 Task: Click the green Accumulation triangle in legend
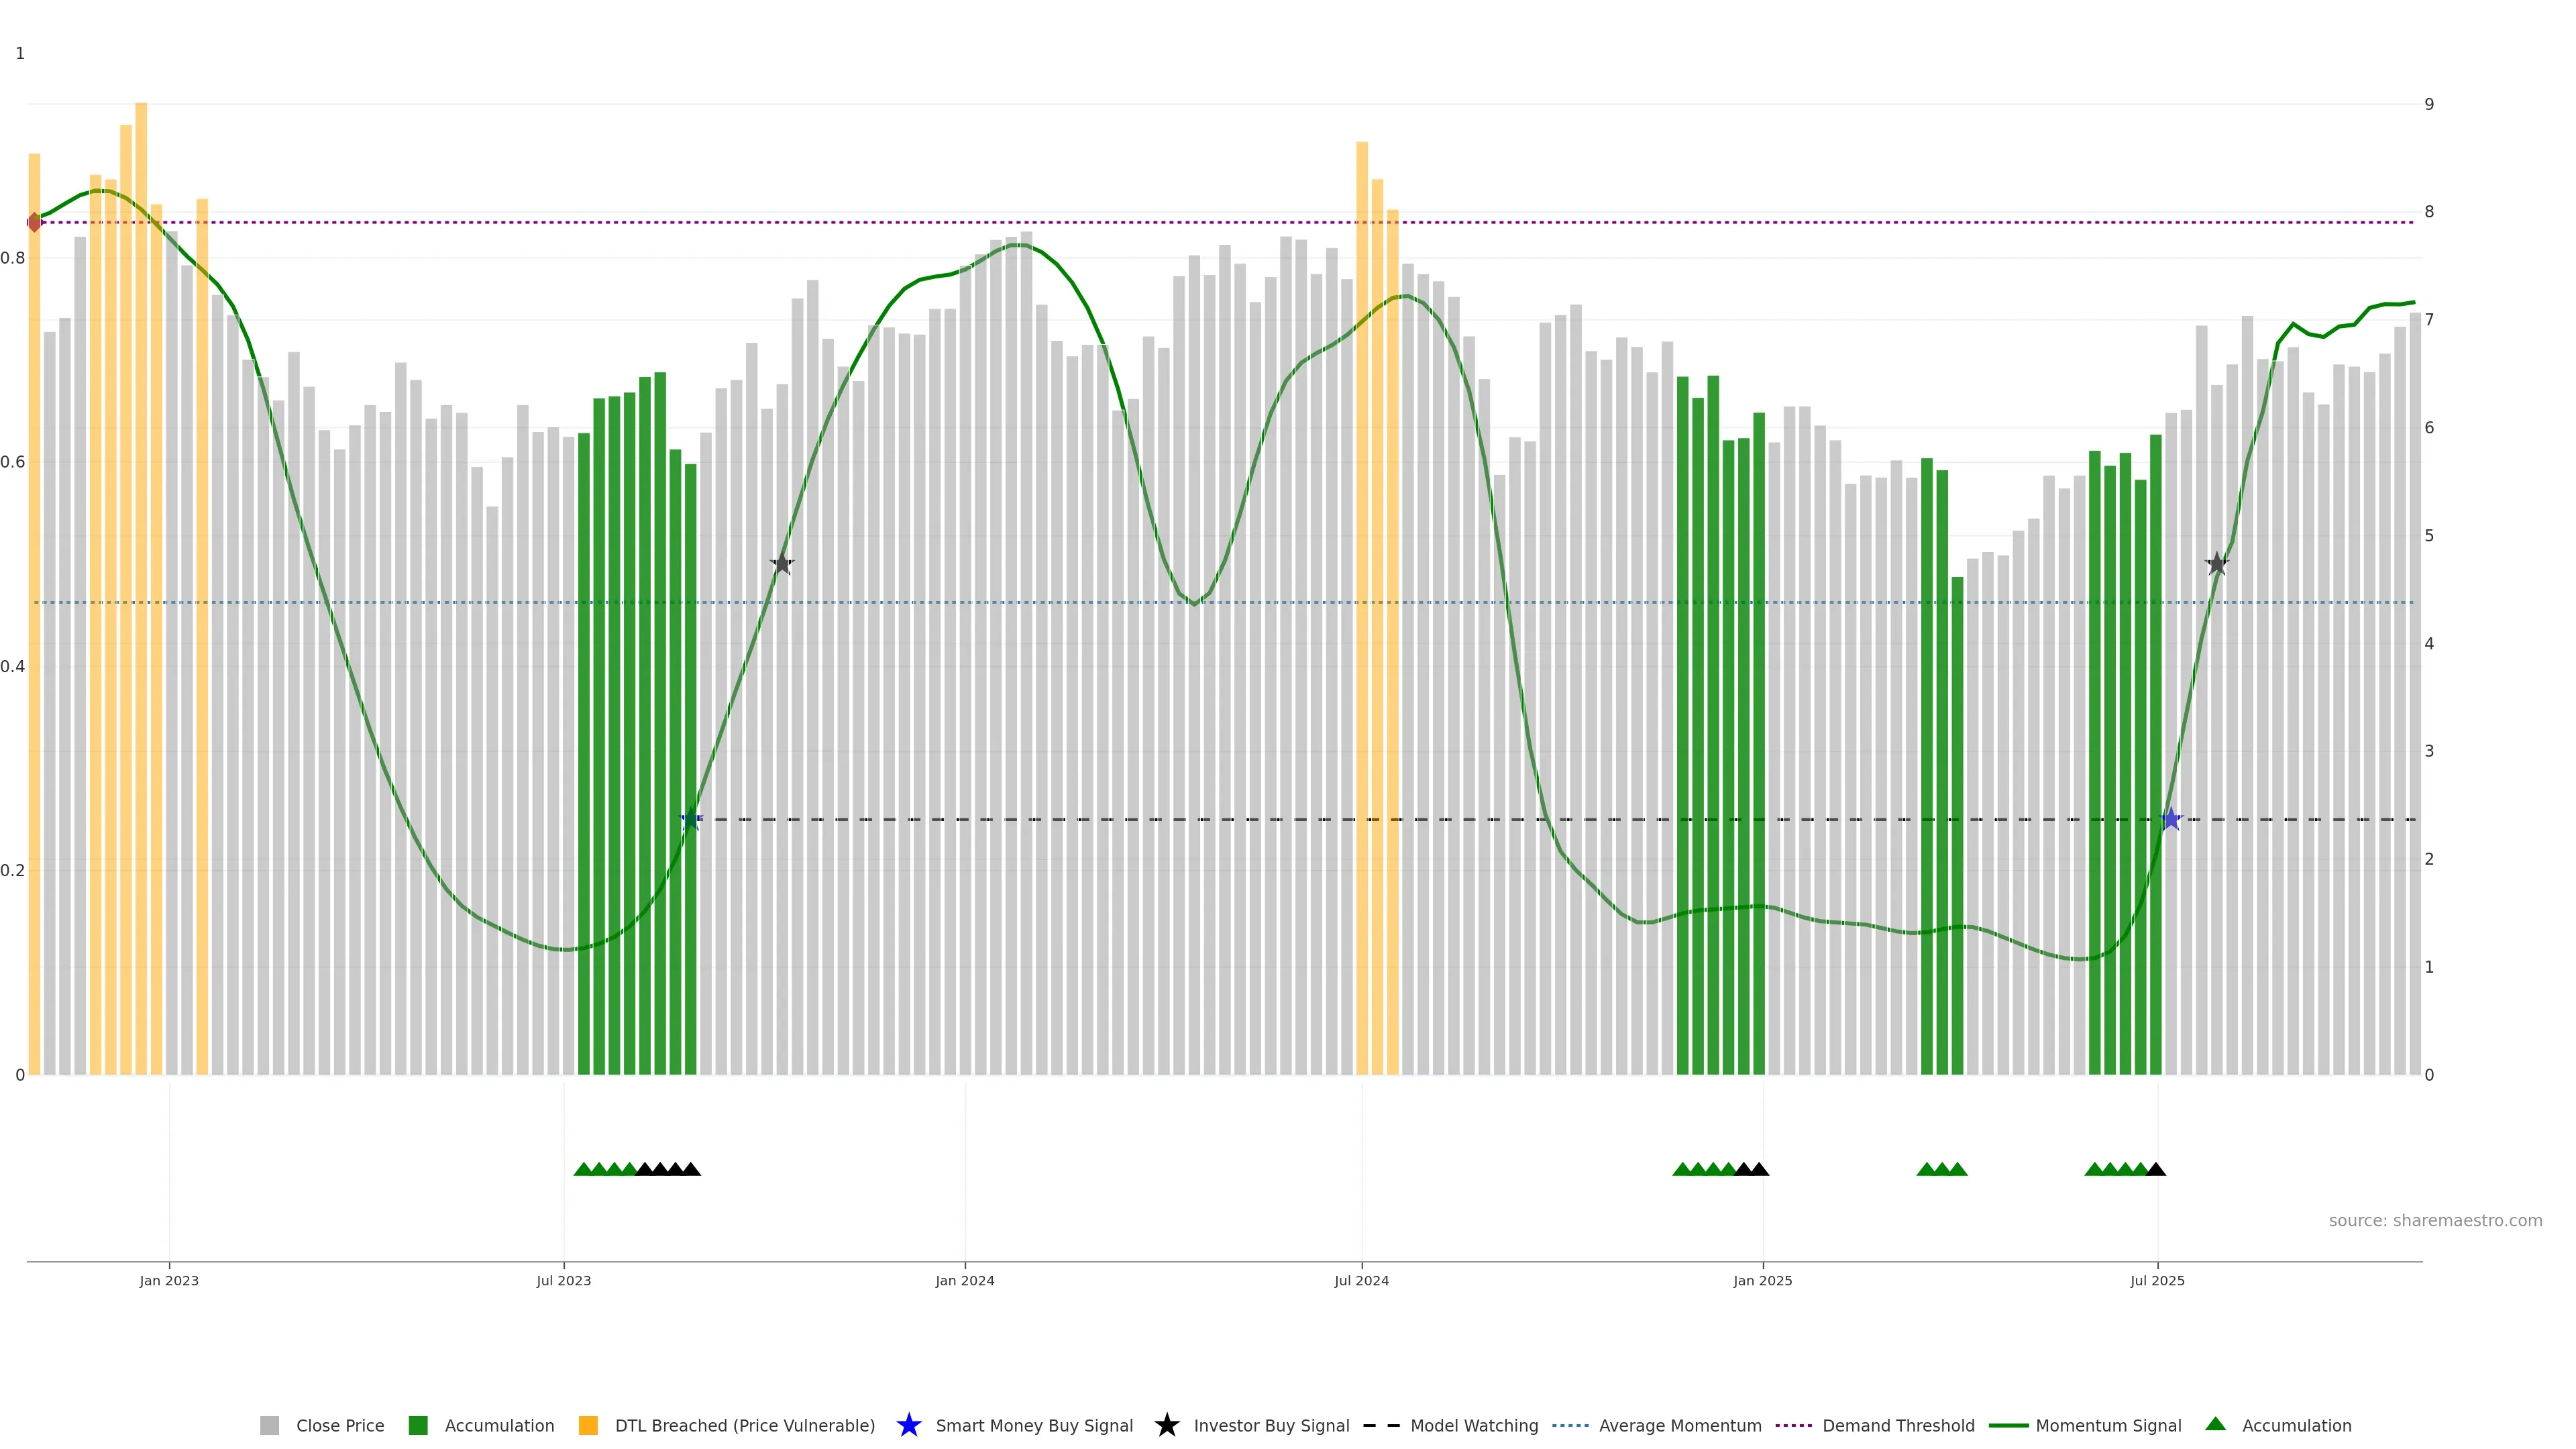tap(2215, 1424)
